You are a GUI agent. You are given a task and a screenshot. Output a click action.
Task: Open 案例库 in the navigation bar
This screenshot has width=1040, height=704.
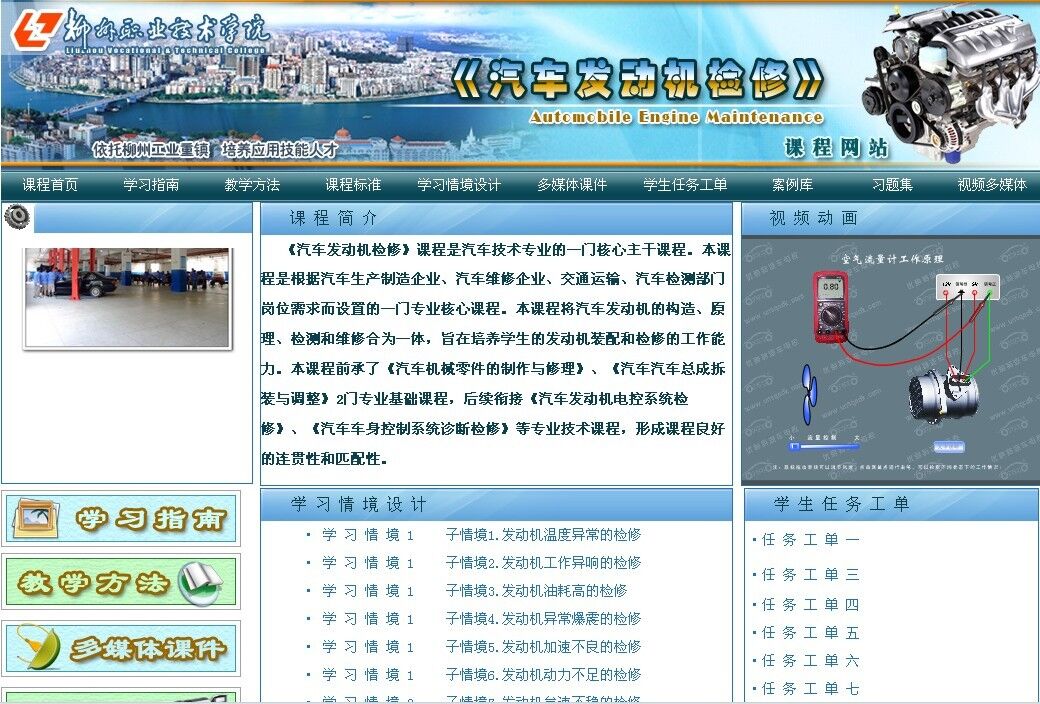click(792, 185)
